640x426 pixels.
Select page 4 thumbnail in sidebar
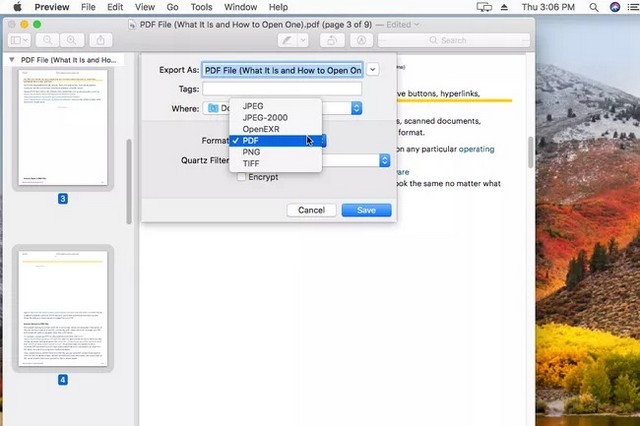click(x=63, y=308)
